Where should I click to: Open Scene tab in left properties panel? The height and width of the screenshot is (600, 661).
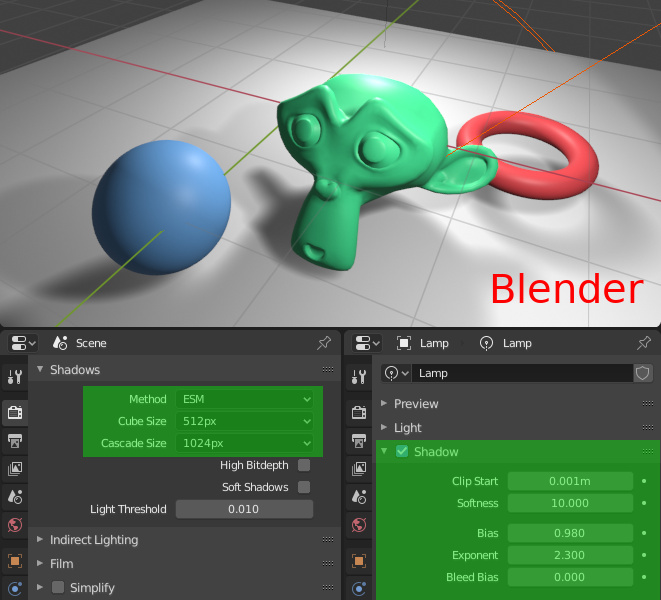pos(15,497)
